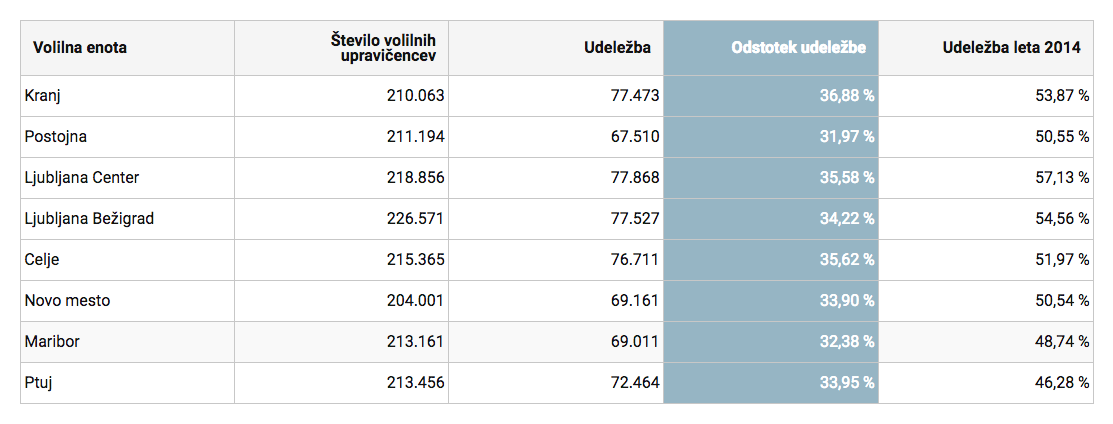Viewport: 1113px width, 424px height.
Task: Select the Ljubljana Center row label
Action: click(82, 178)
